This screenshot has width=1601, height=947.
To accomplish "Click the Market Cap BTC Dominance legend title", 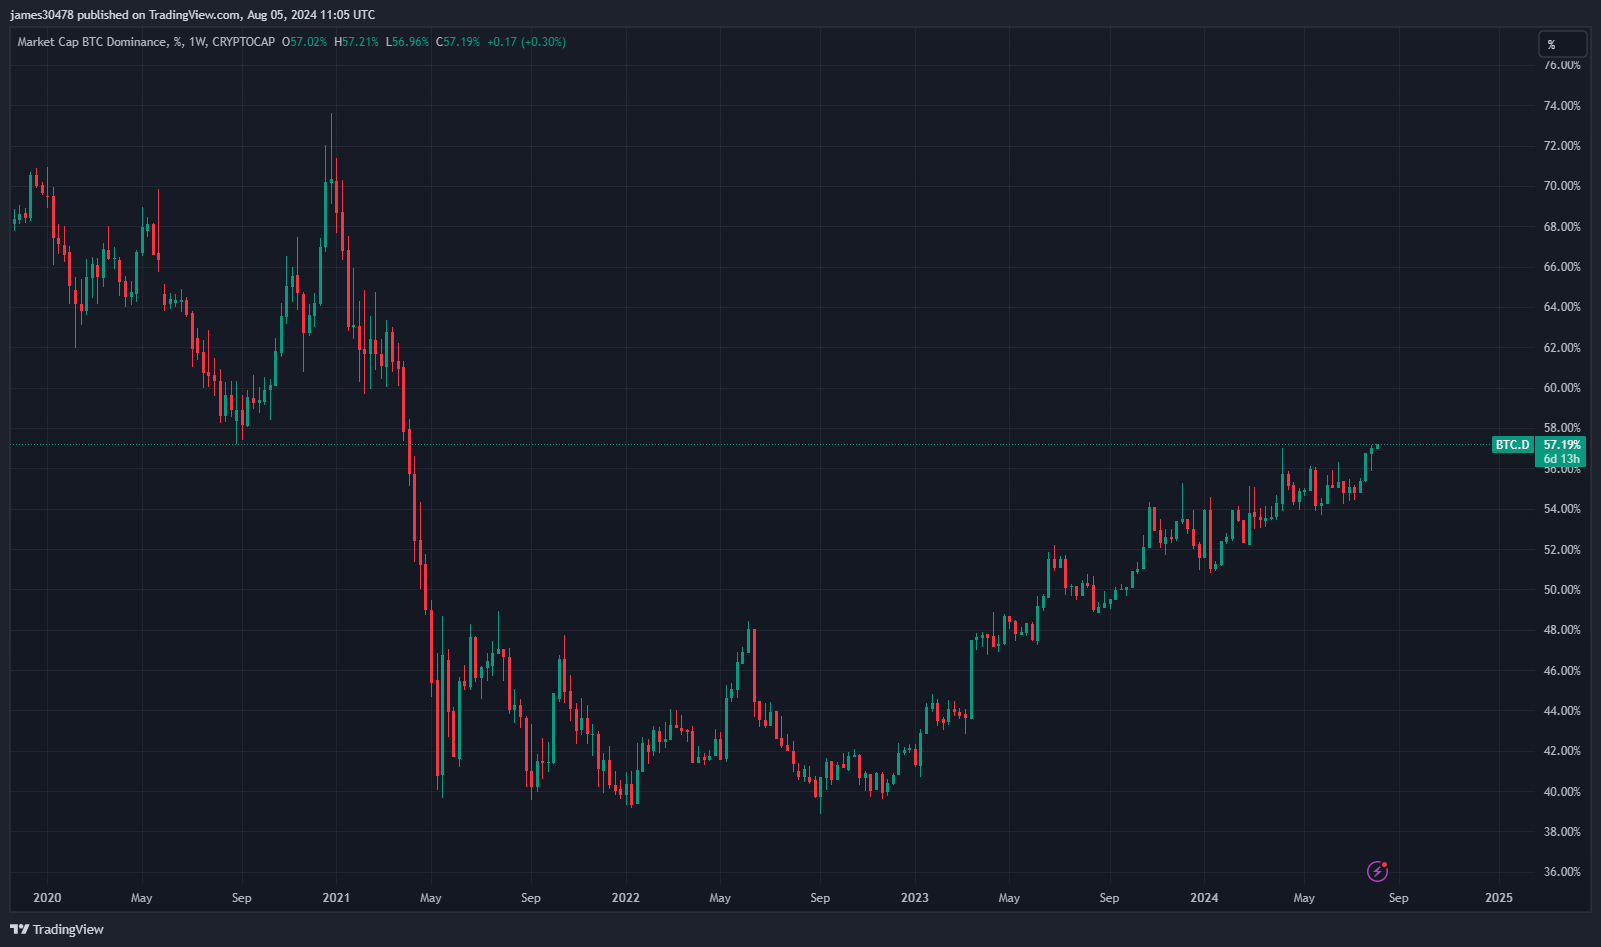I will [x=146, y=42].
